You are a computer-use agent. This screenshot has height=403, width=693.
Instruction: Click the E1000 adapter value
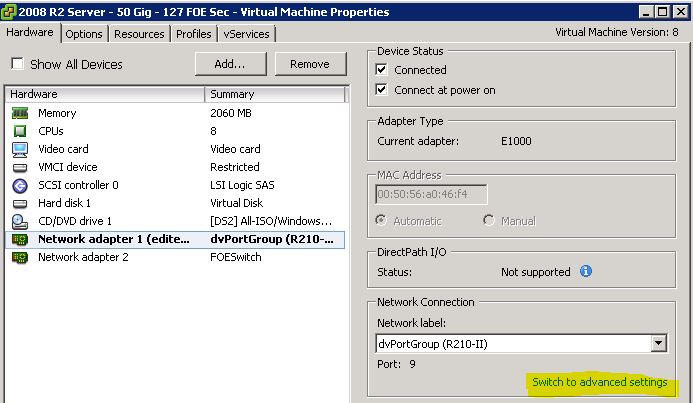tap(516, 141)
